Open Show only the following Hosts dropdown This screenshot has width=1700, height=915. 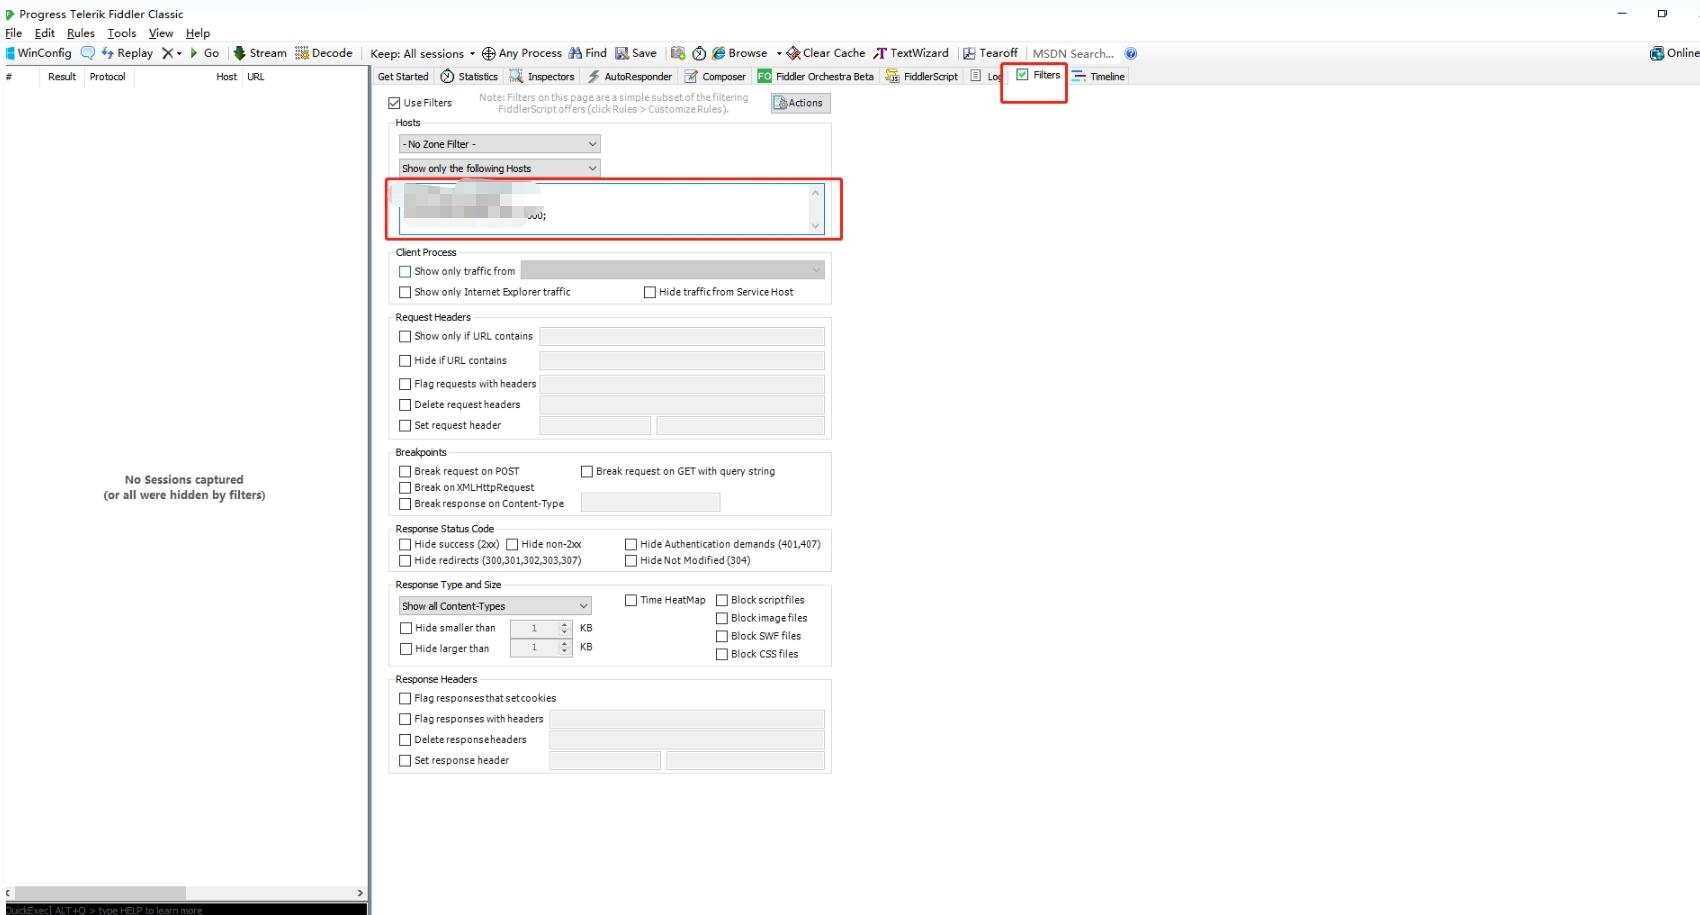pos(499,168)
